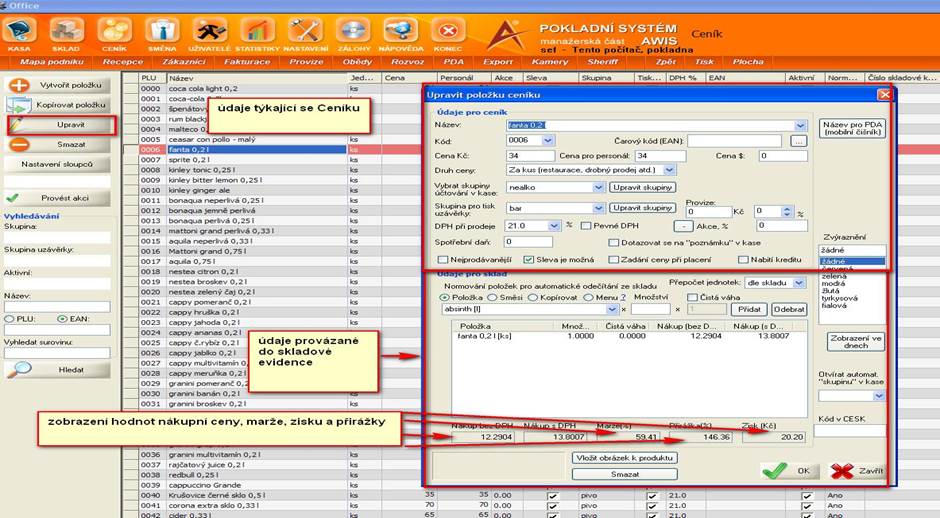Close the Upravit položku ceníku dialog

point(884,95)
